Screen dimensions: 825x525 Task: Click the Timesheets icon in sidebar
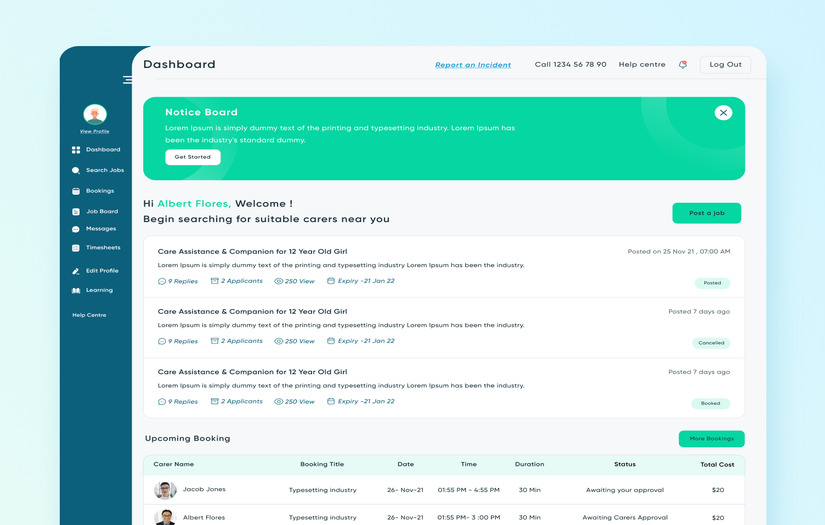[76, 248]
